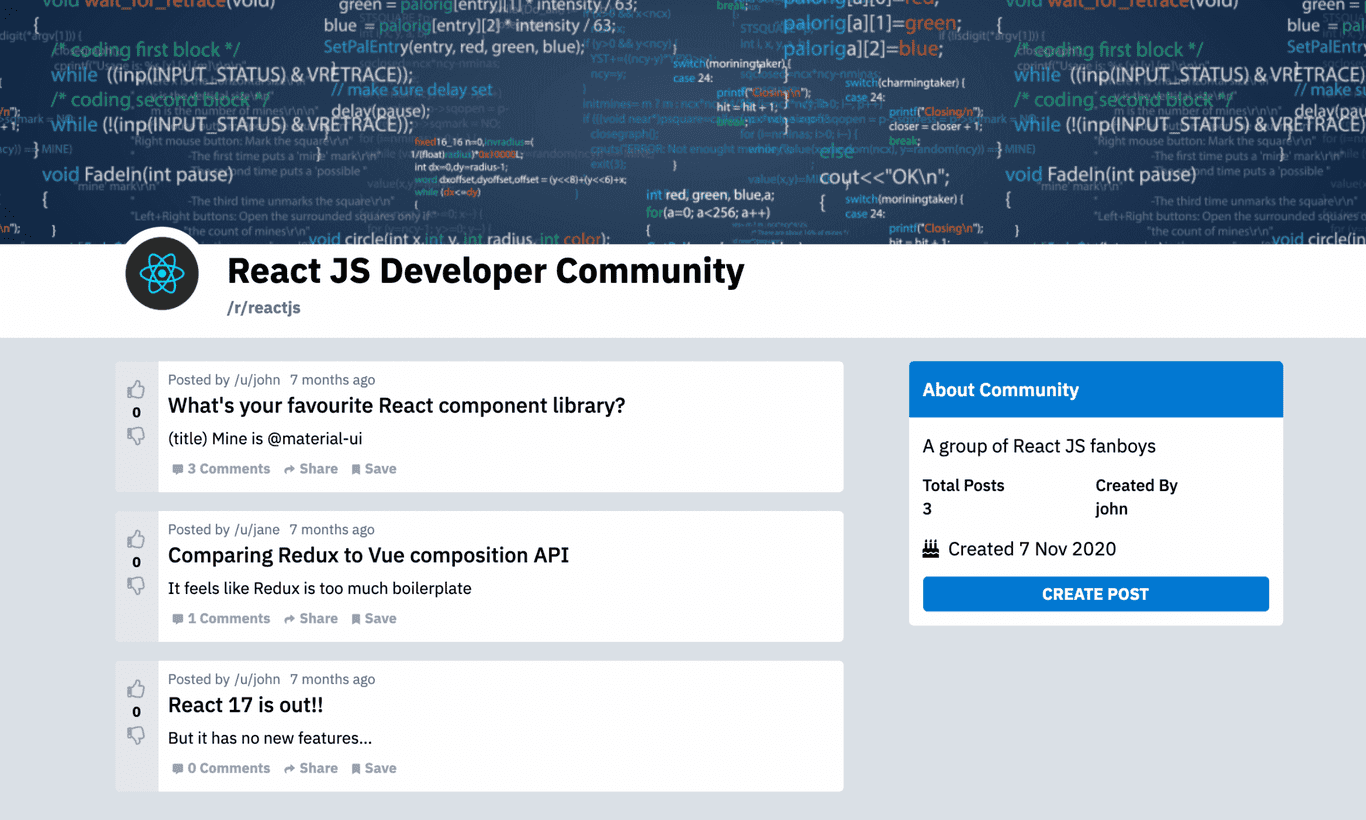Upvote the "React 17 is out!!" post
Screen dimensions: 1366x820
click(x=136, y=689)
